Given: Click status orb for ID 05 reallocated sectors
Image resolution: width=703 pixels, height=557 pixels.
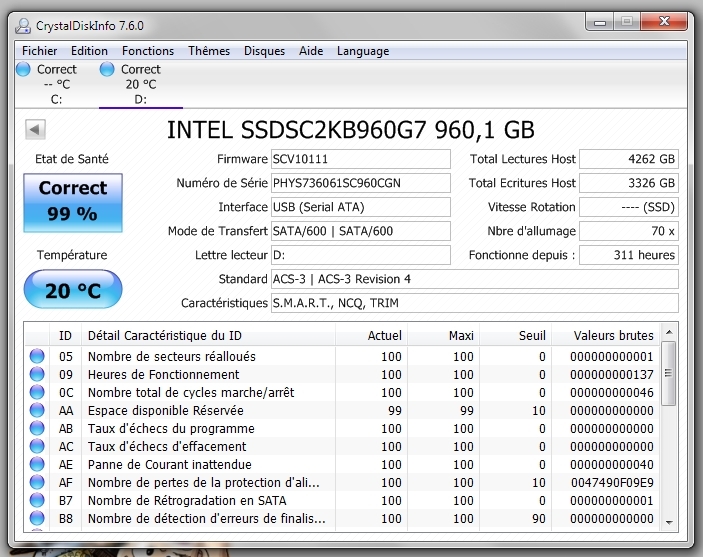Looking at the screenshot, I should coord(37,356).
